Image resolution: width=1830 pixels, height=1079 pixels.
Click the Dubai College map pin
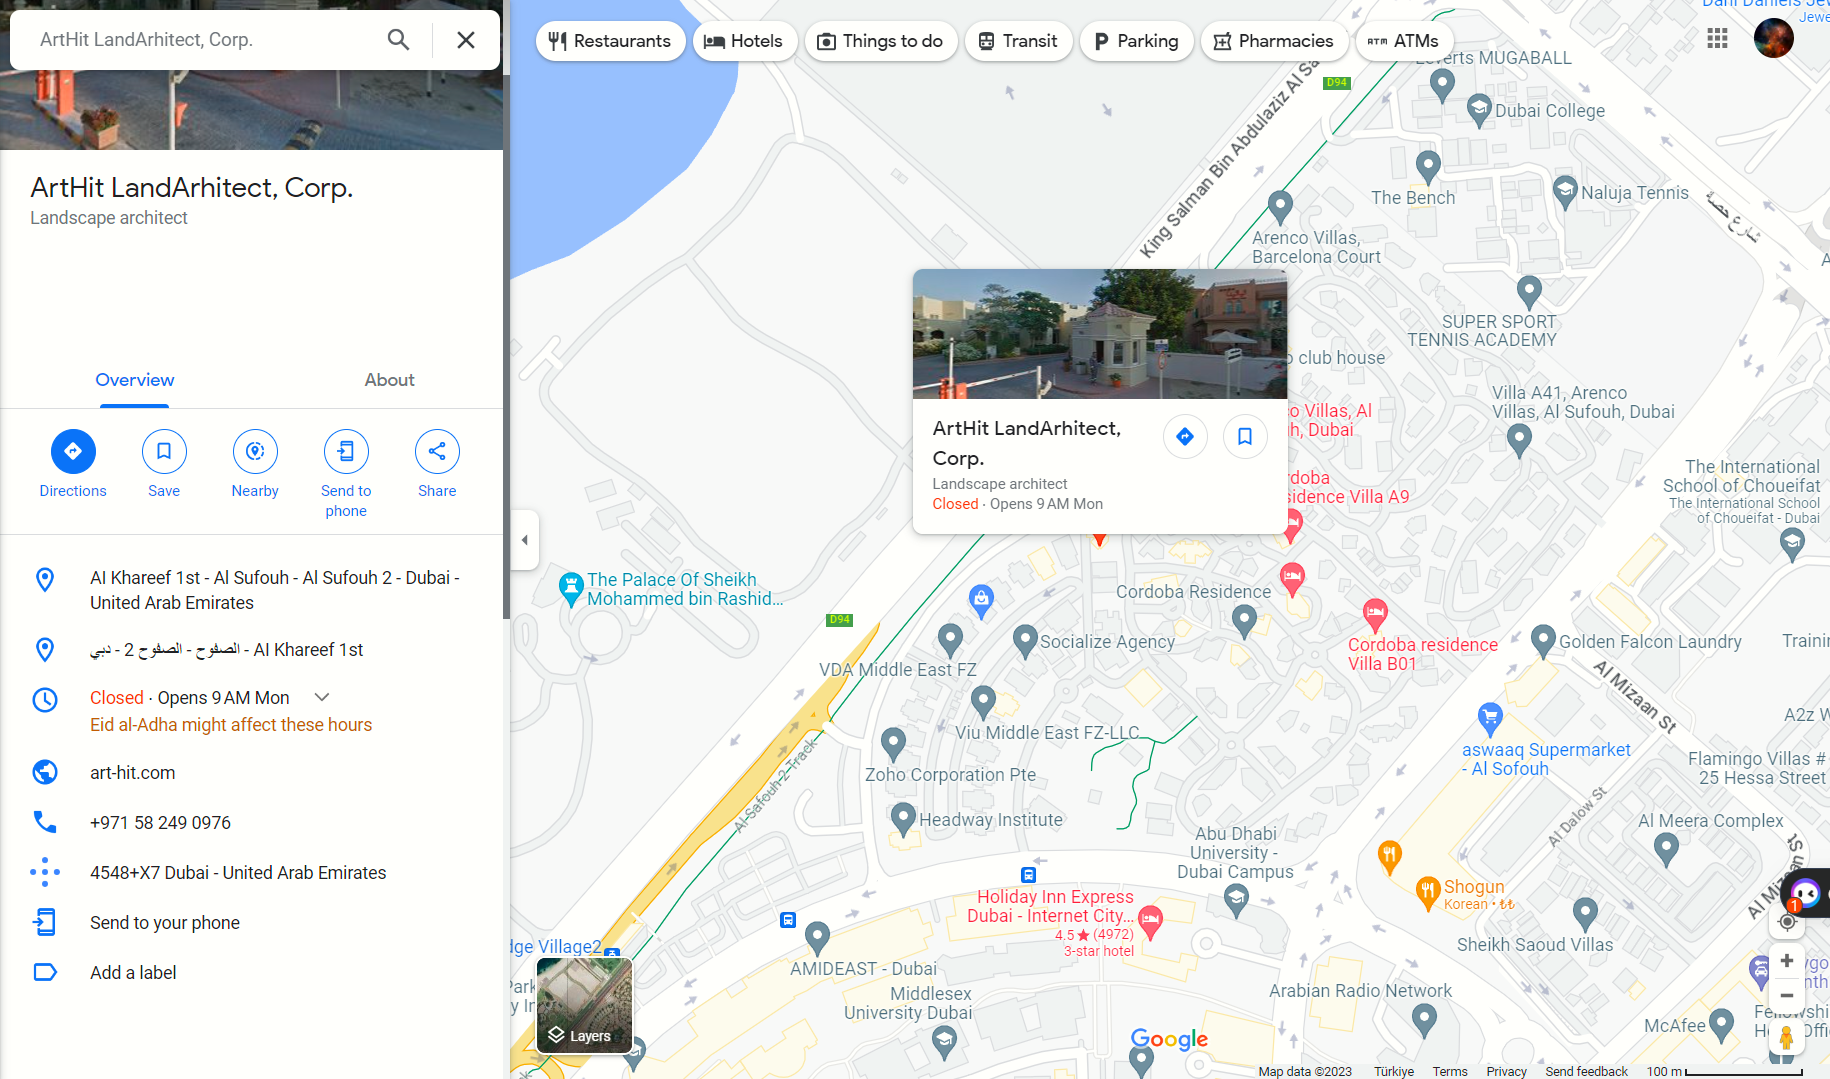[x=1479, y=111]
